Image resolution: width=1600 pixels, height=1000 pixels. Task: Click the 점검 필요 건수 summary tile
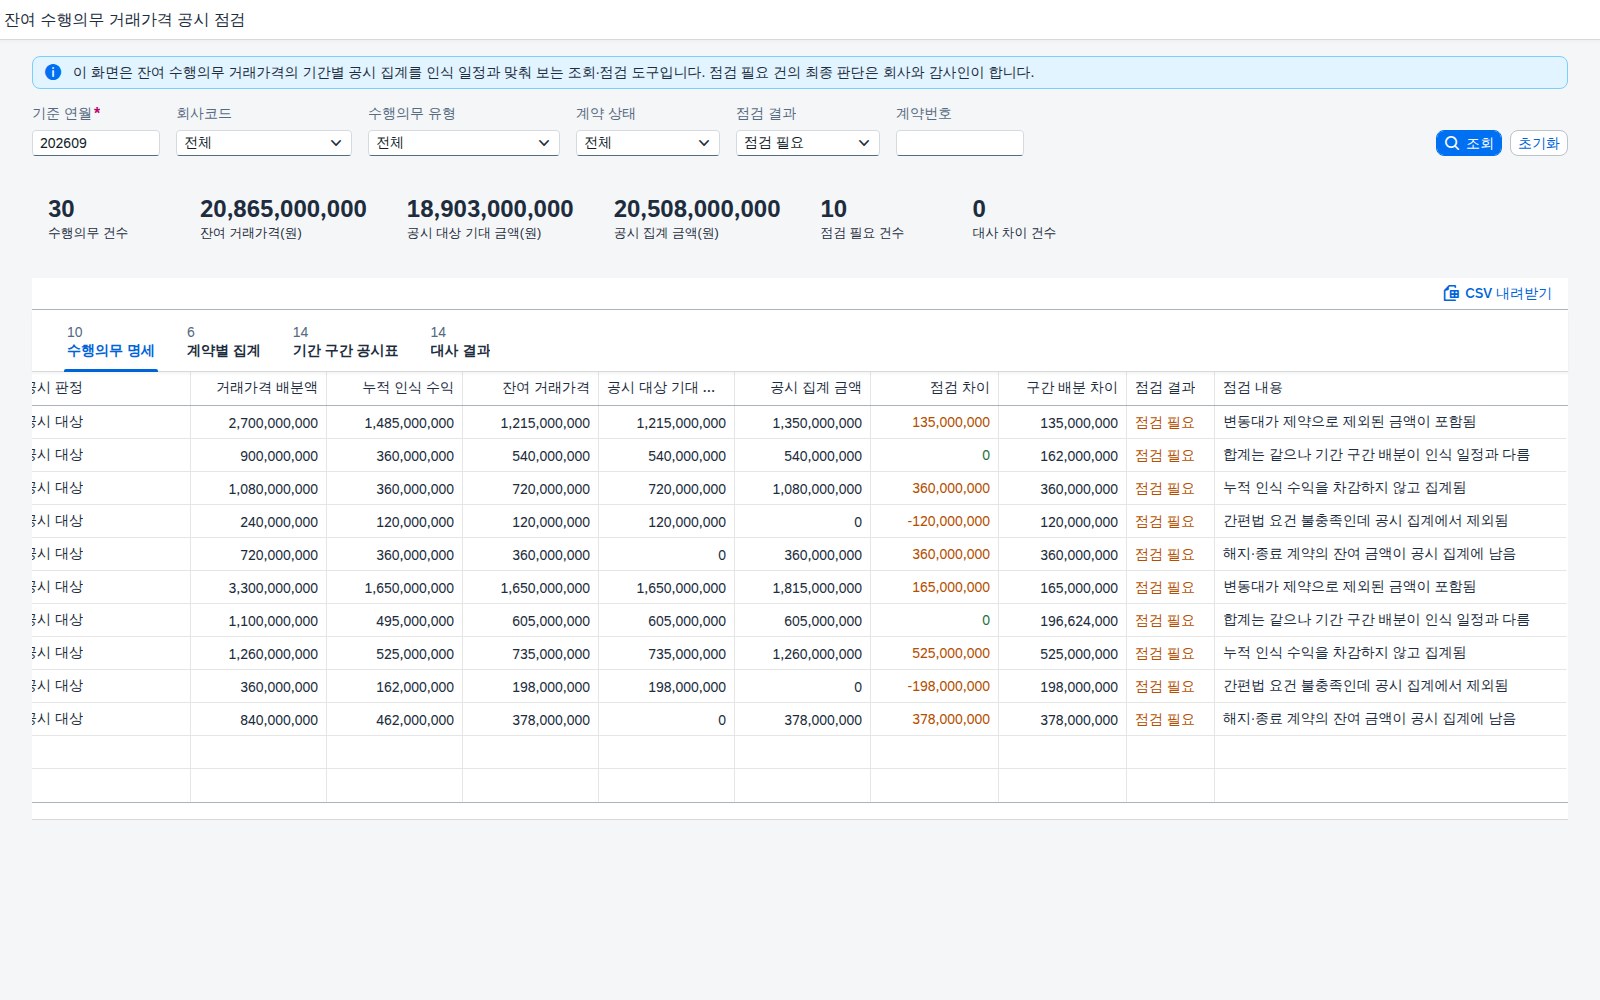[x=862, y=219]
